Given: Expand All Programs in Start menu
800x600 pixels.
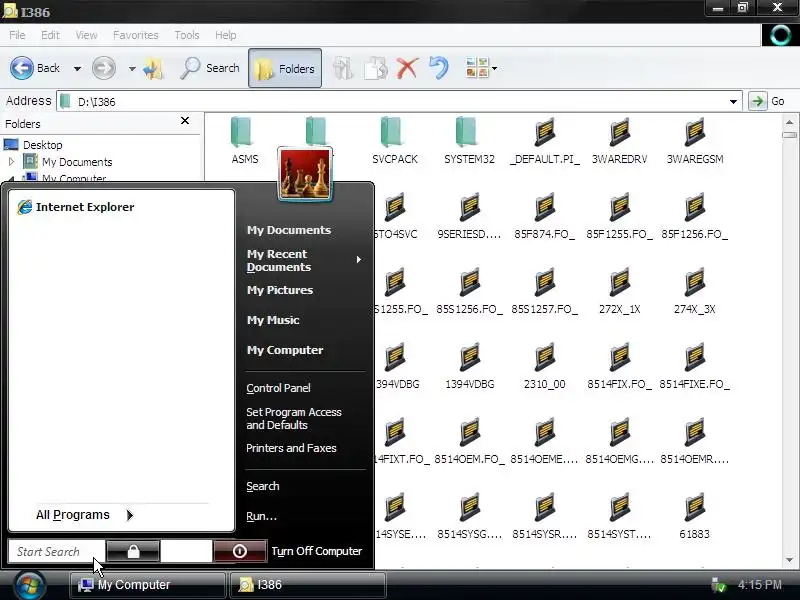Looking at the screenshot, I should (x=84, y=515).
